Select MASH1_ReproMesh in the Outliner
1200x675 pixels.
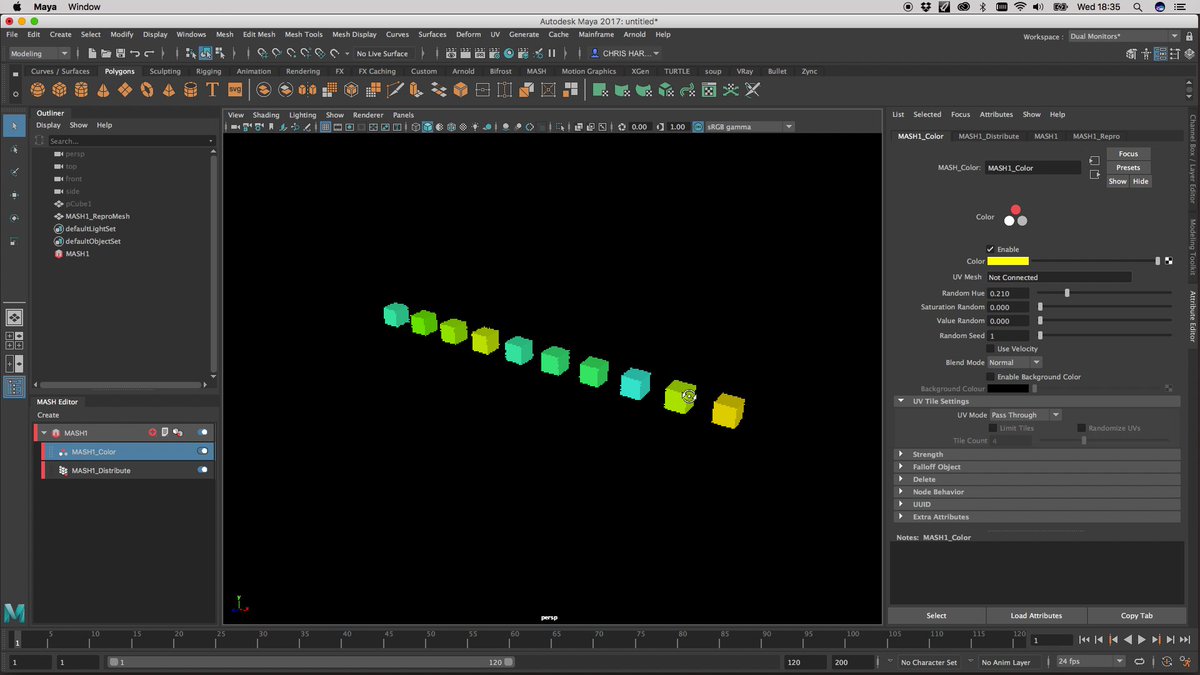(x=97, y=216)
